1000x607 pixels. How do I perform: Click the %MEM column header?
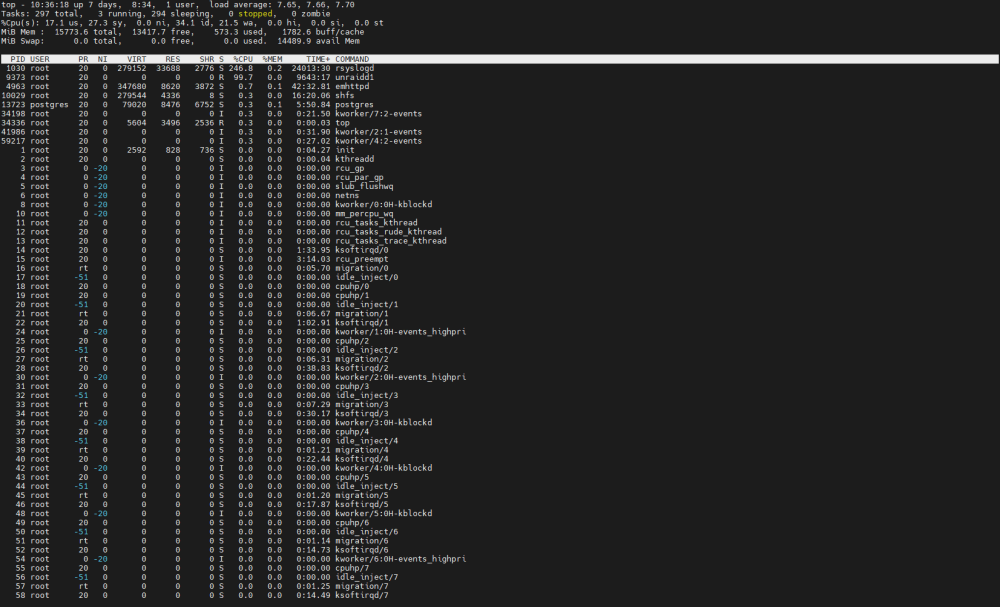272,59
